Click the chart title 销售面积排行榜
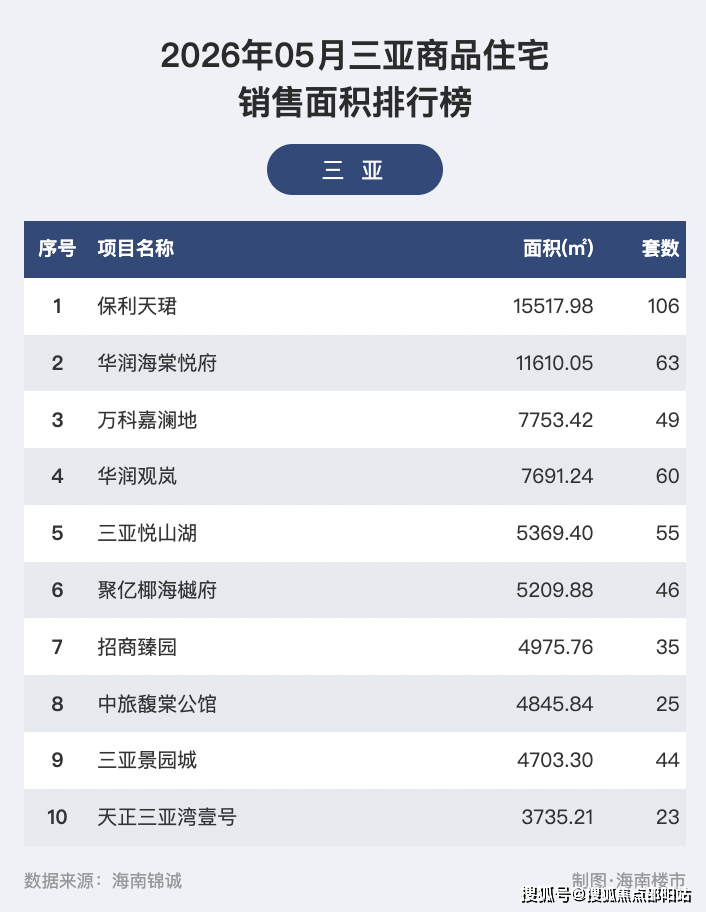Screen dimensions: 706x912 tap(355, 103)
